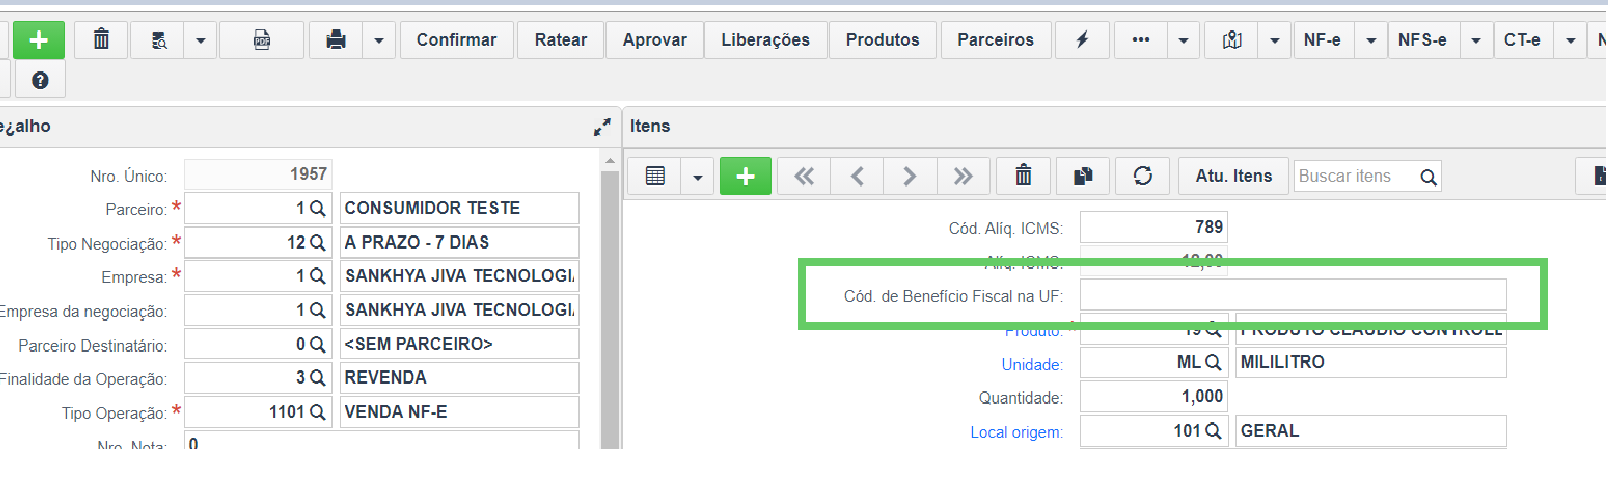Click magnifier icon in Buscar itens field

pyautogui.click(x=1428, y=177)
